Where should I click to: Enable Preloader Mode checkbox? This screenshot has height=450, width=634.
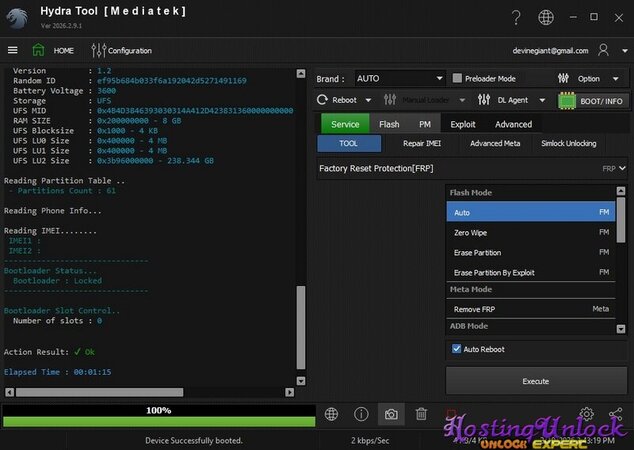(457, 78)
